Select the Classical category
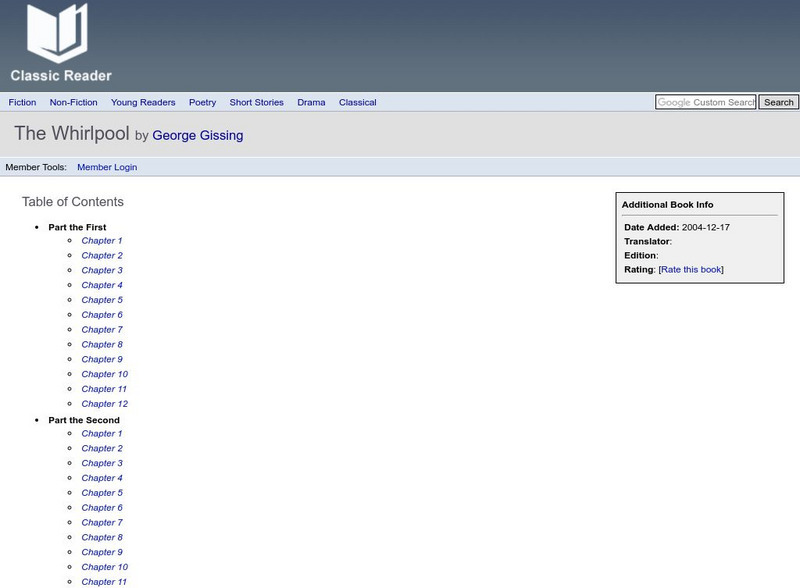The height and width of the screenshot is (588, 800). tap(357, 102)
